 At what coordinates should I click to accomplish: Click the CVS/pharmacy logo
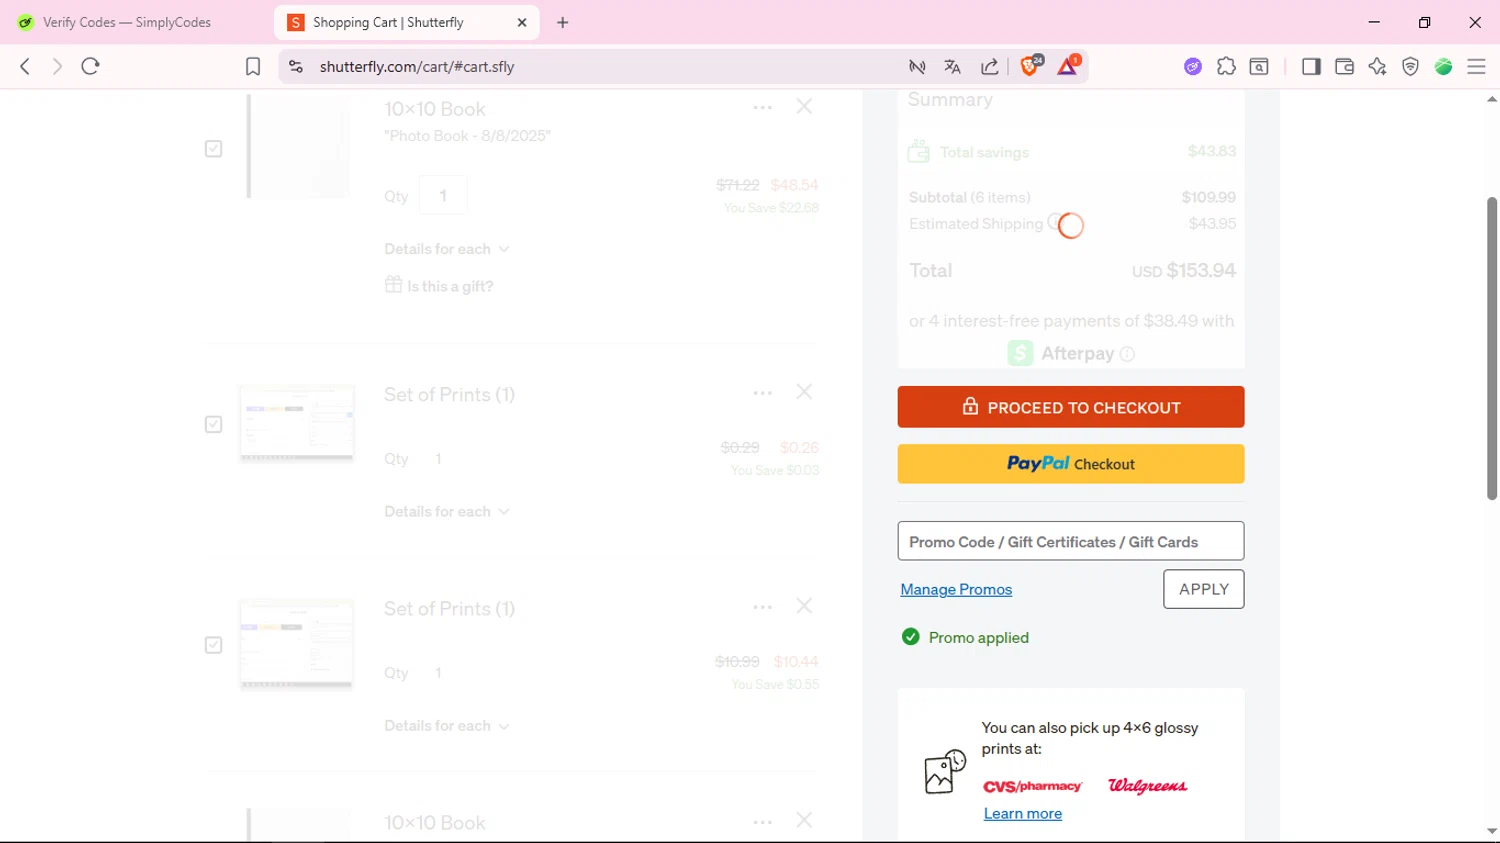click(1032, 786)
